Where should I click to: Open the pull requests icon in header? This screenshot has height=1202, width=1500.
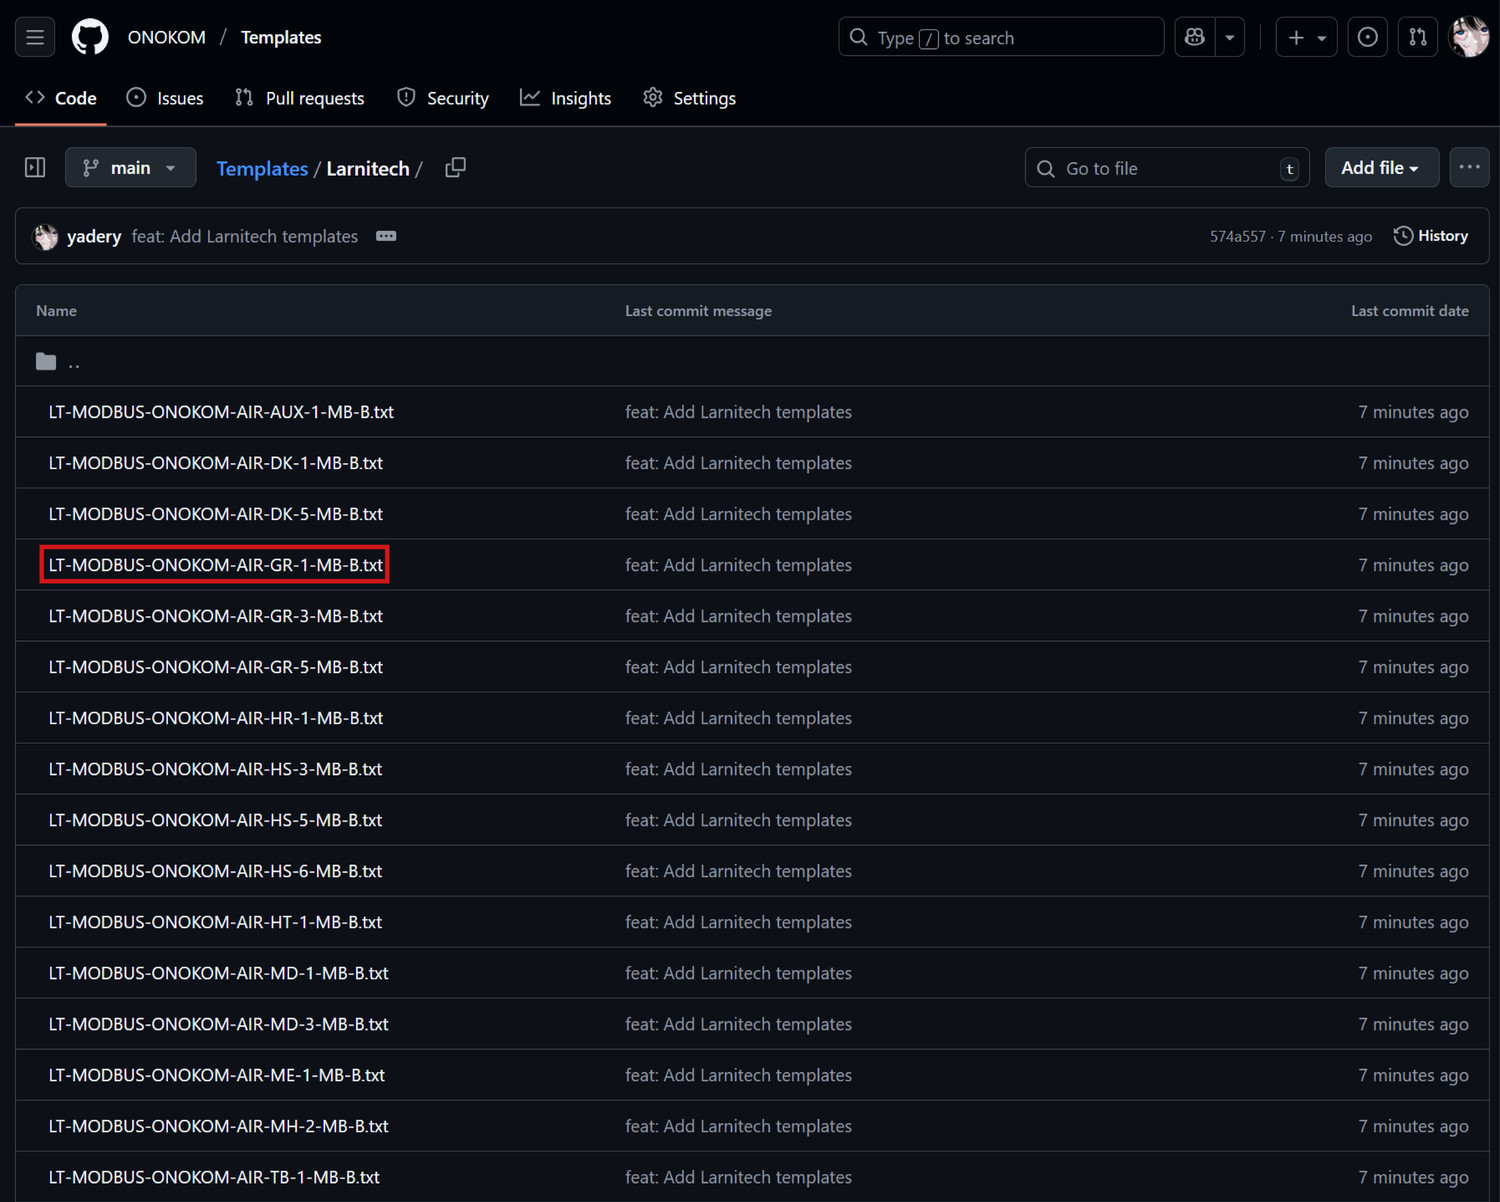(1417, 38)
